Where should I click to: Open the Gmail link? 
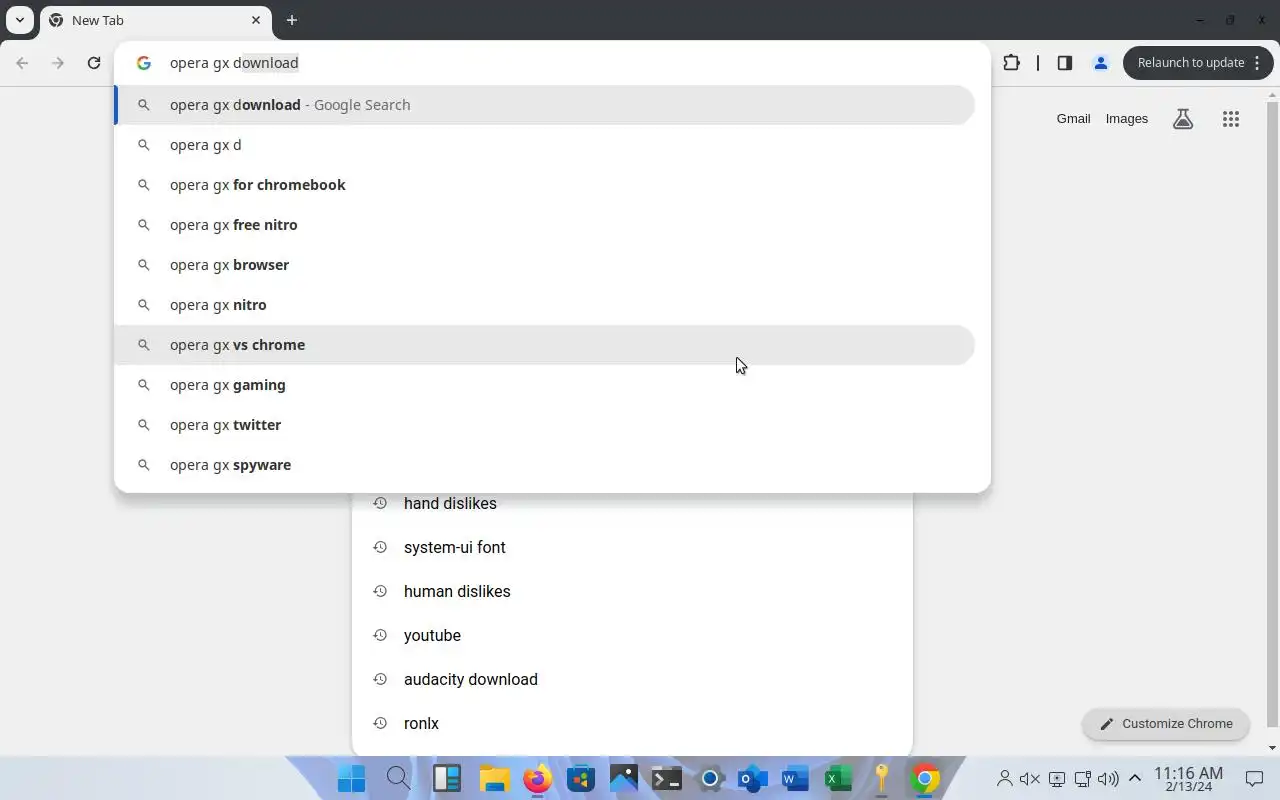point(1073,119)
